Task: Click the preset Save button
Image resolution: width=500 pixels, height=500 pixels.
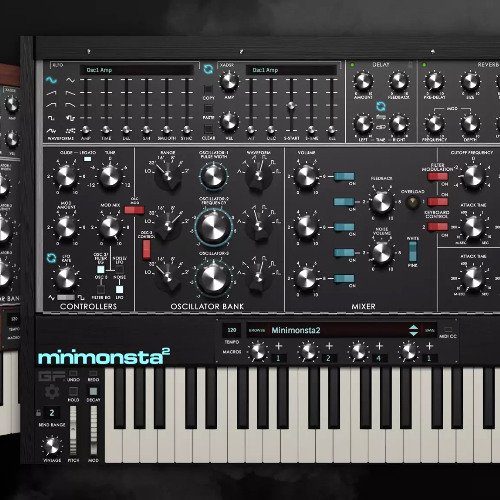Action: pos(430,330)
